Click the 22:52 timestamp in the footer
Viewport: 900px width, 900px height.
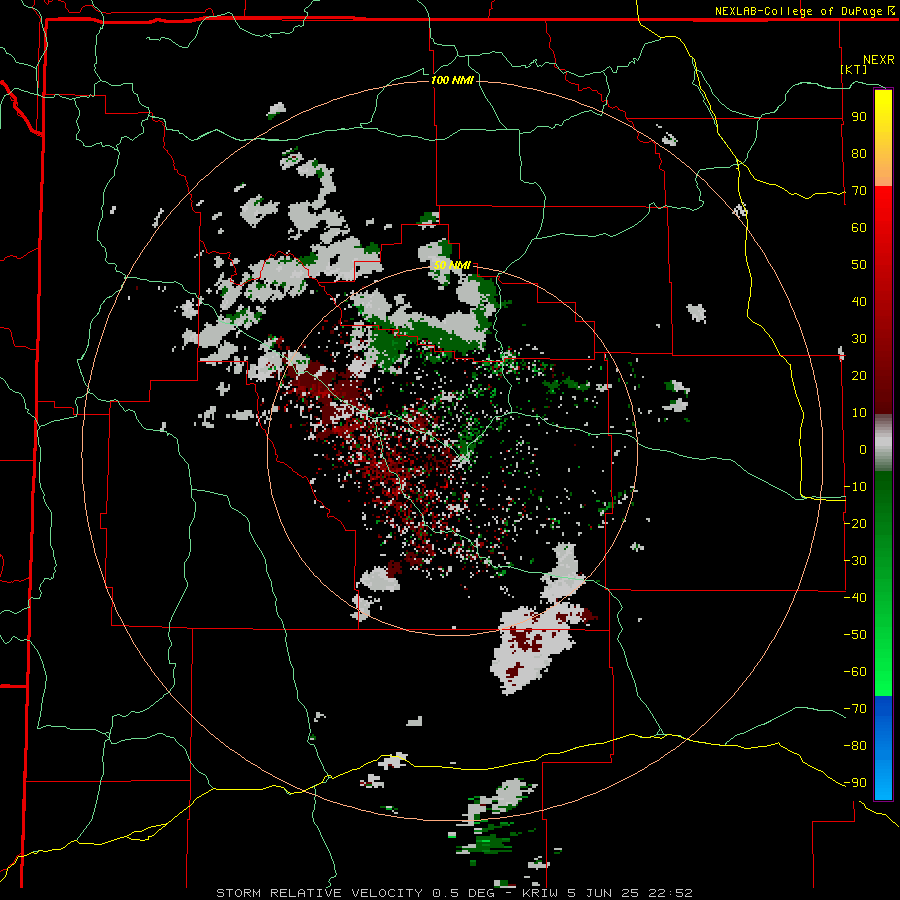pyautogui.click(x=670, y=893)
